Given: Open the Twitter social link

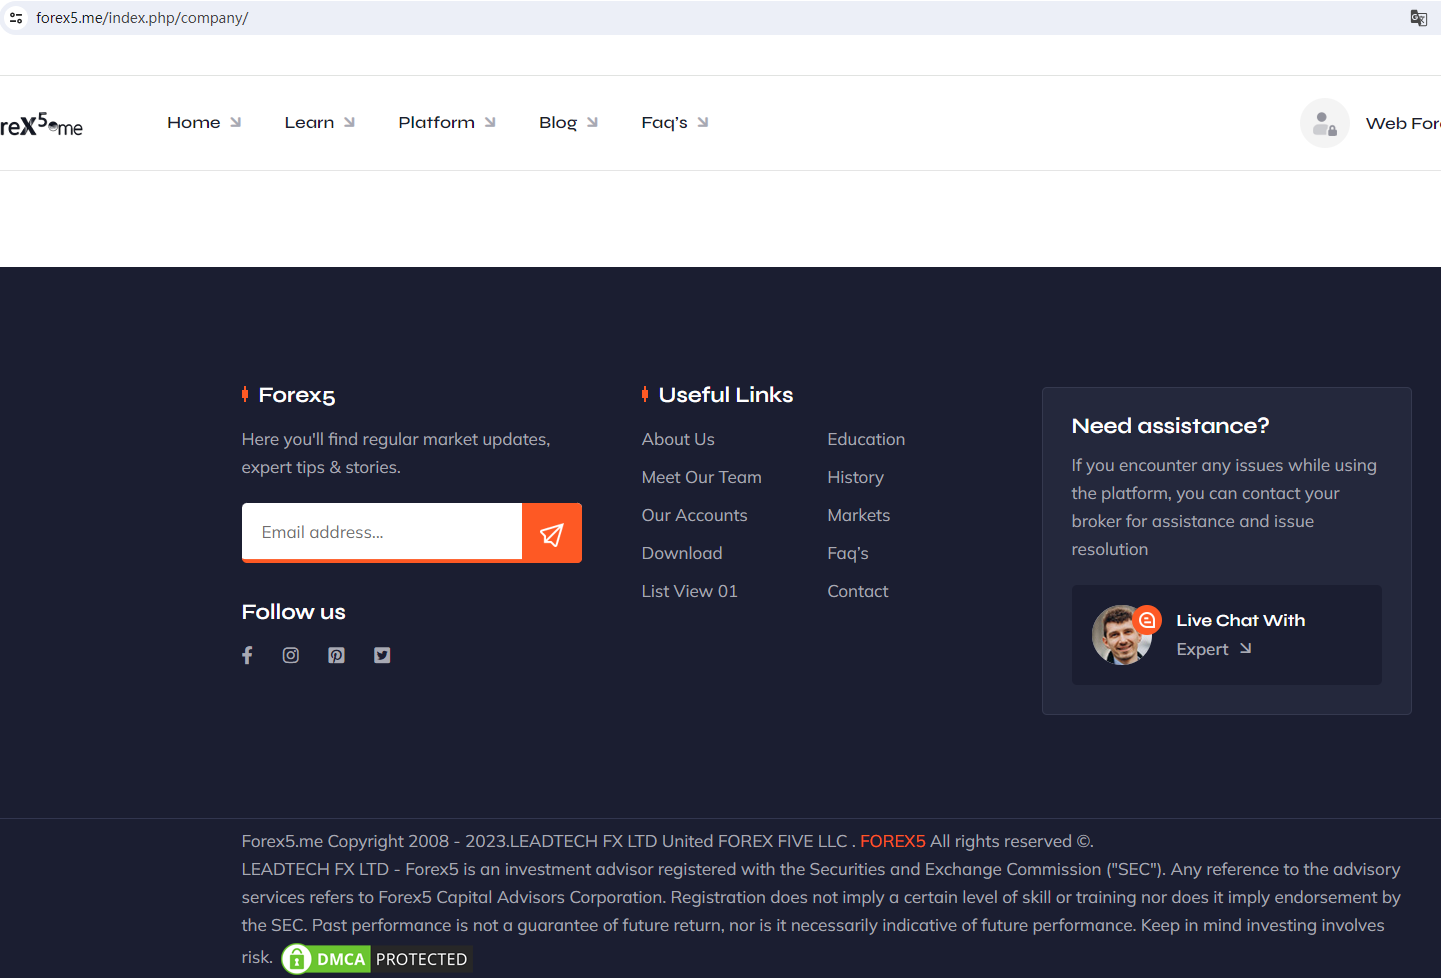Looking at the screenshot, I should point(382,655).
